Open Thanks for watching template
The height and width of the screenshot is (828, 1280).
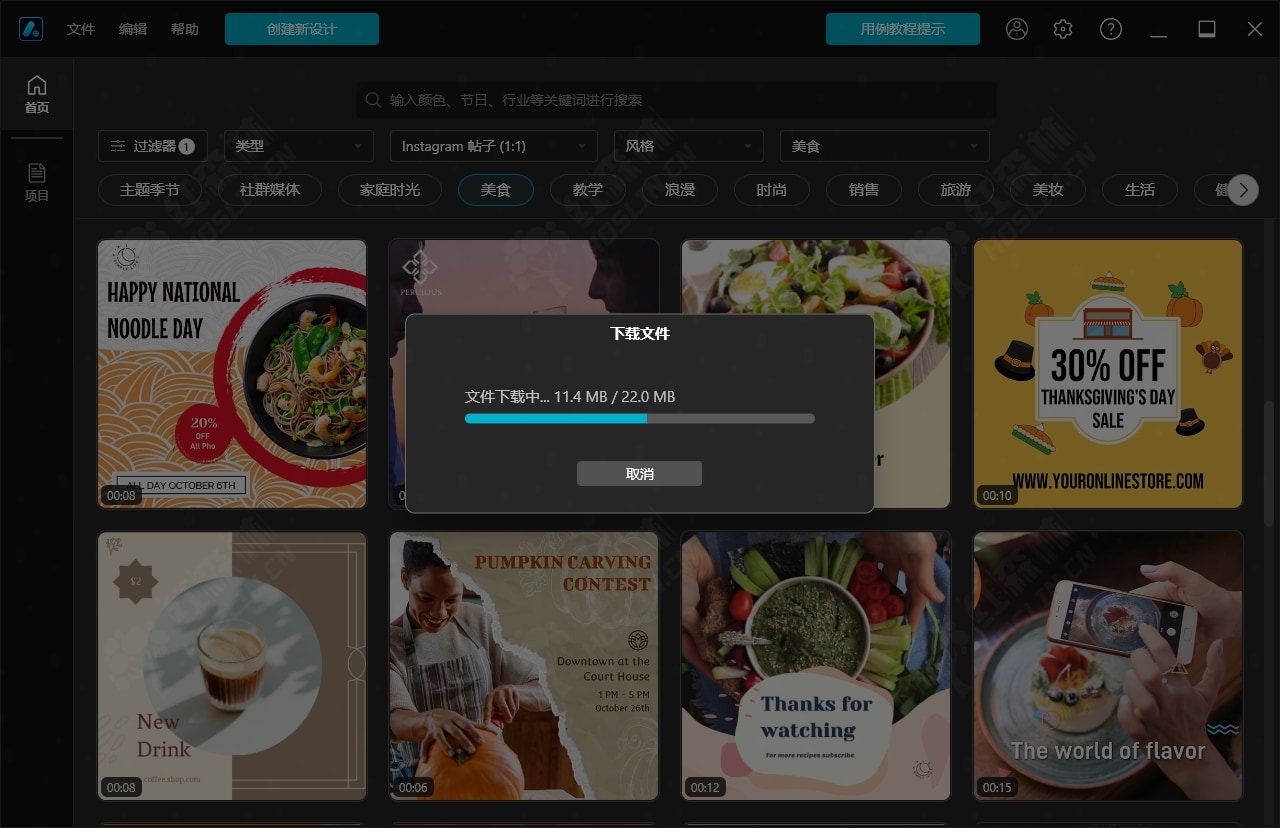(x=816, y=666)
